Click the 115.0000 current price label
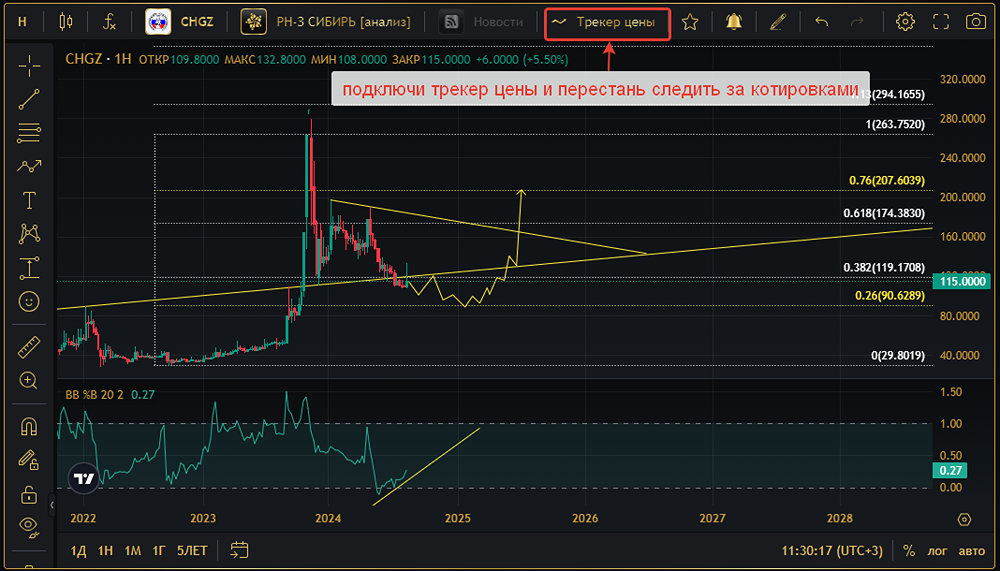This screenshot has height=571, width=1000. coord(961,281)
